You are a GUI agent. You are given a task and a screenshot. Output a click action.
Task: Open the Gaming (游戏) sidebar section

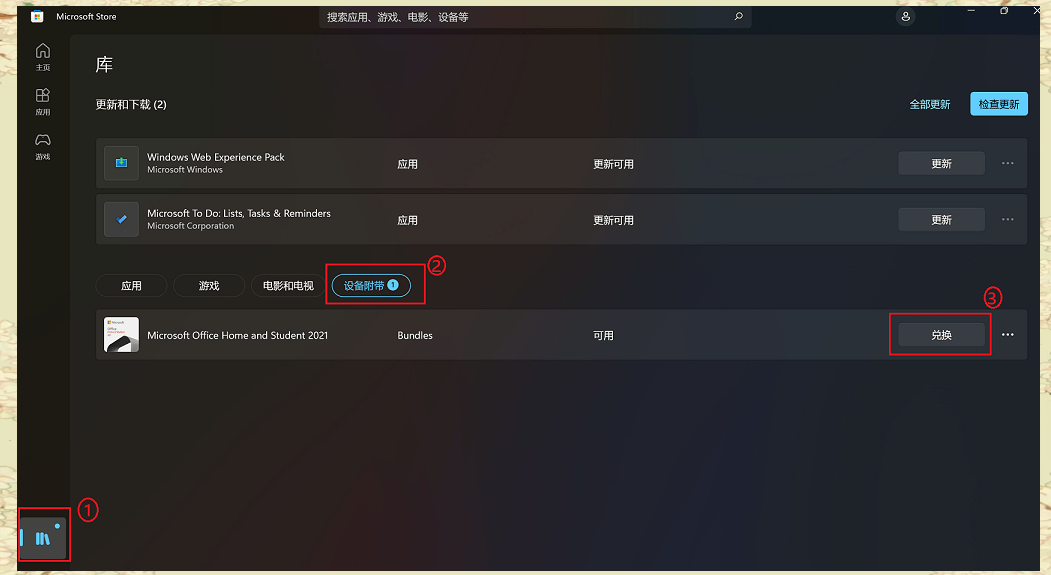(43, 146)
